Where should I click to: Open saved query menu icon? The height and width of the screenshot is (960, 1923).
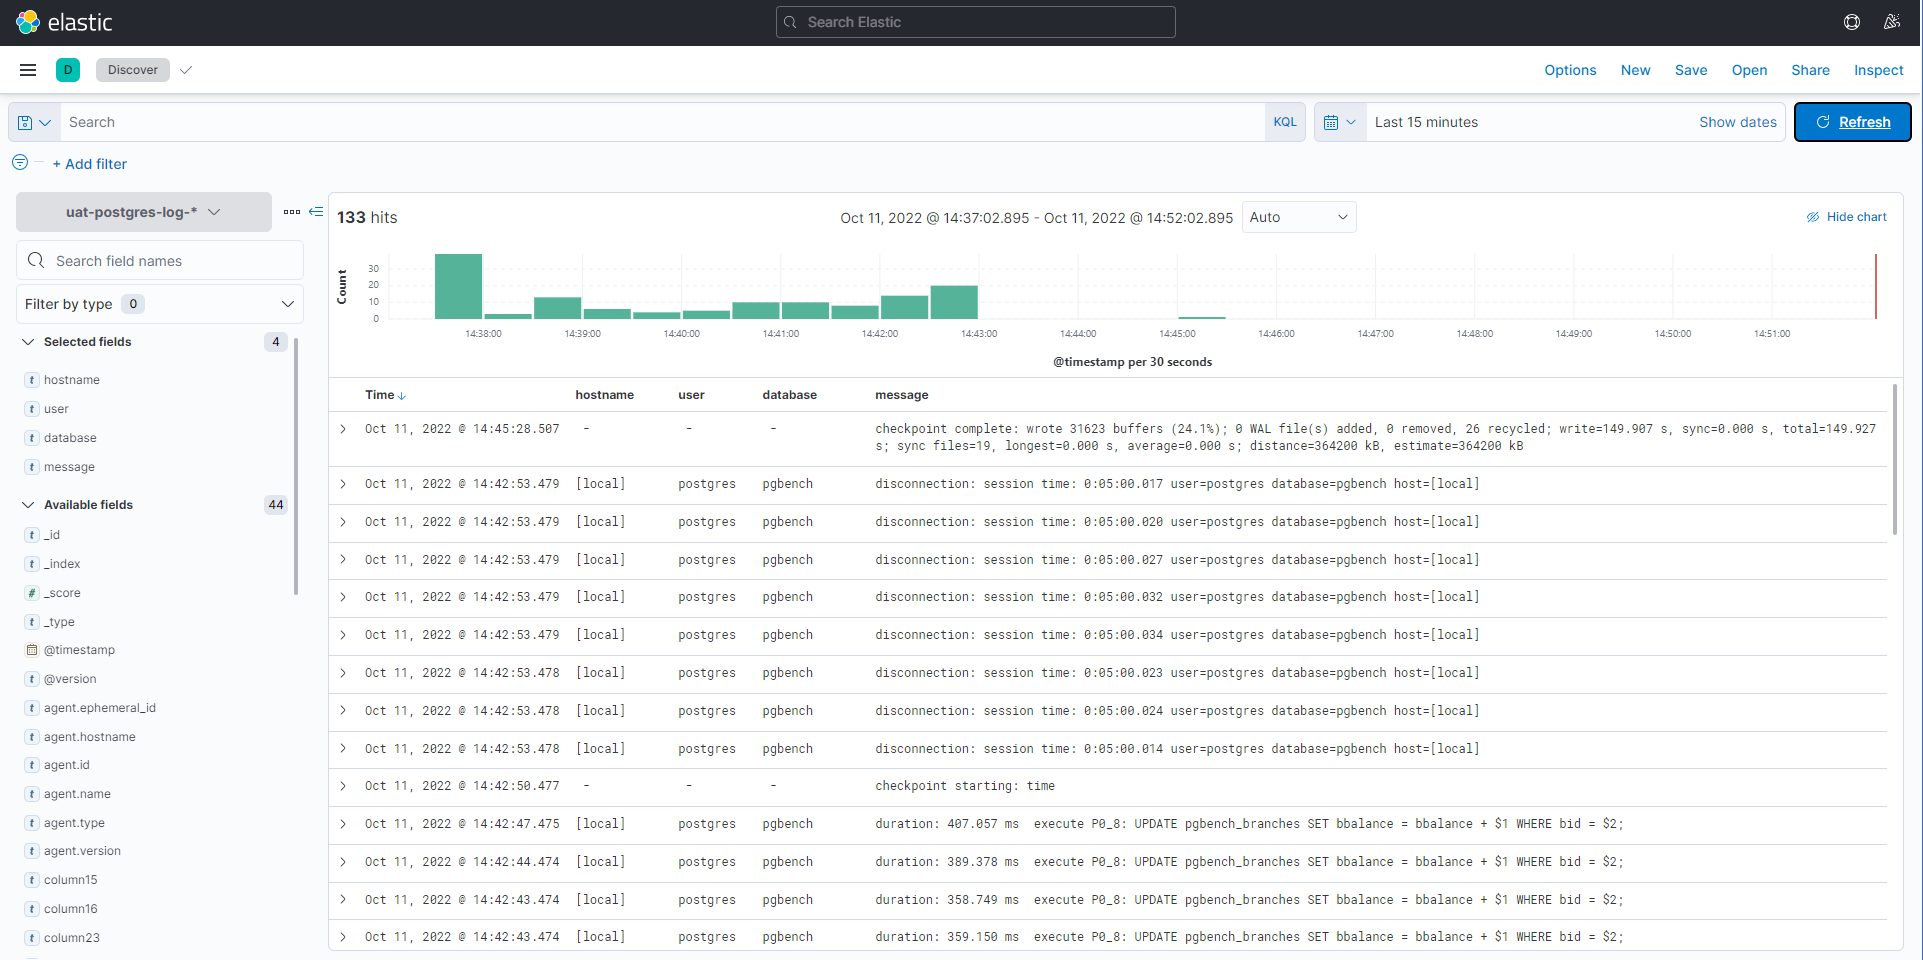(34, 122)
